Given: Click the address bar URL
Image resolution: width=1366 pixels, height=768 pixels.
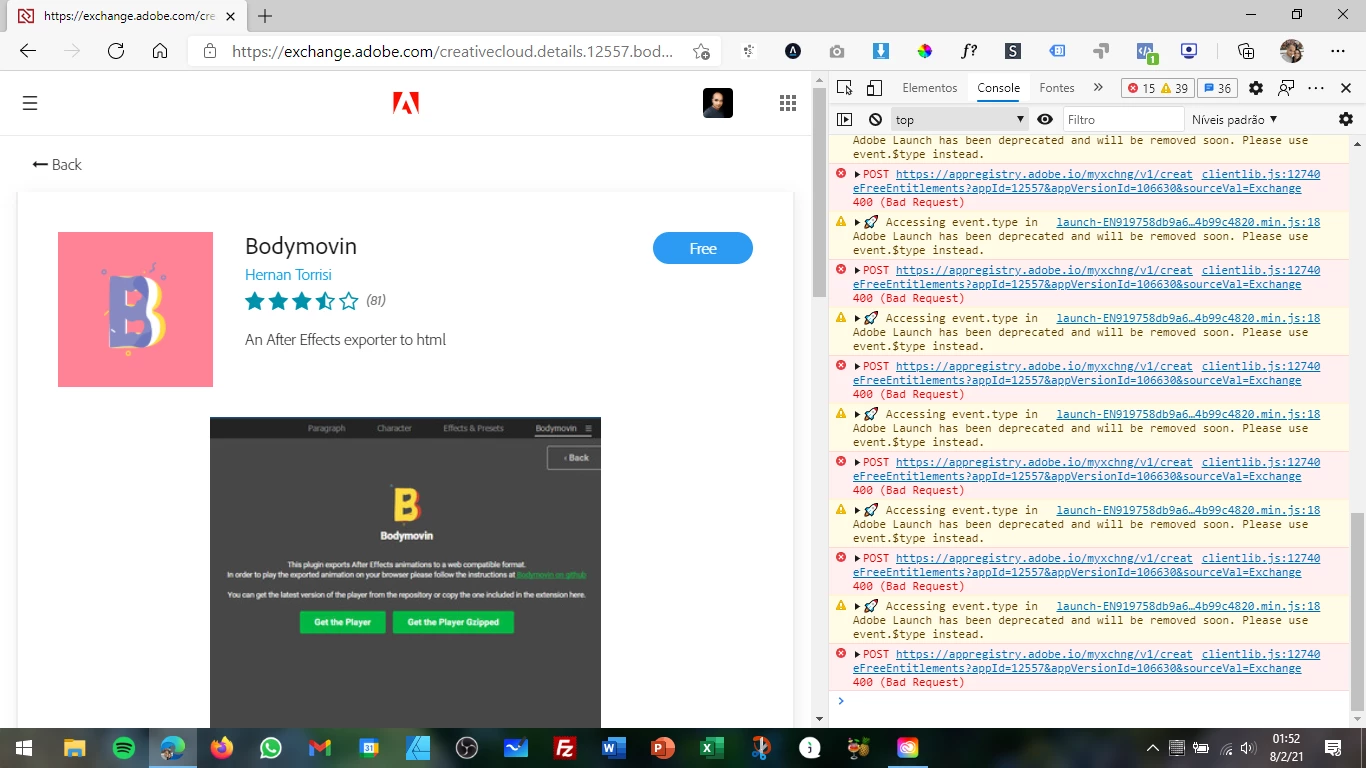Looking at the screenshot, I should [453, 51].
